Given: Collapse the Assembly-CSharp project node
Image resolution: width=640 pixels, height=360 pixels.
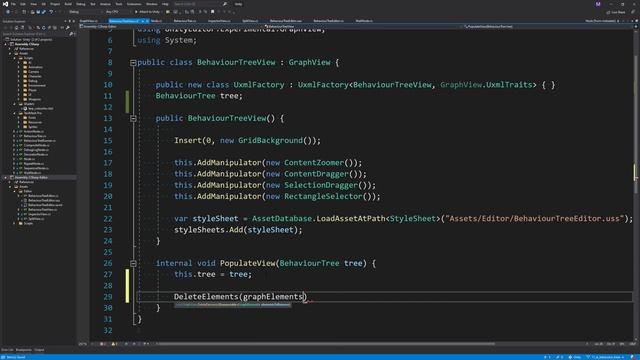Looking at the screenshot, I should click(6, 44).
